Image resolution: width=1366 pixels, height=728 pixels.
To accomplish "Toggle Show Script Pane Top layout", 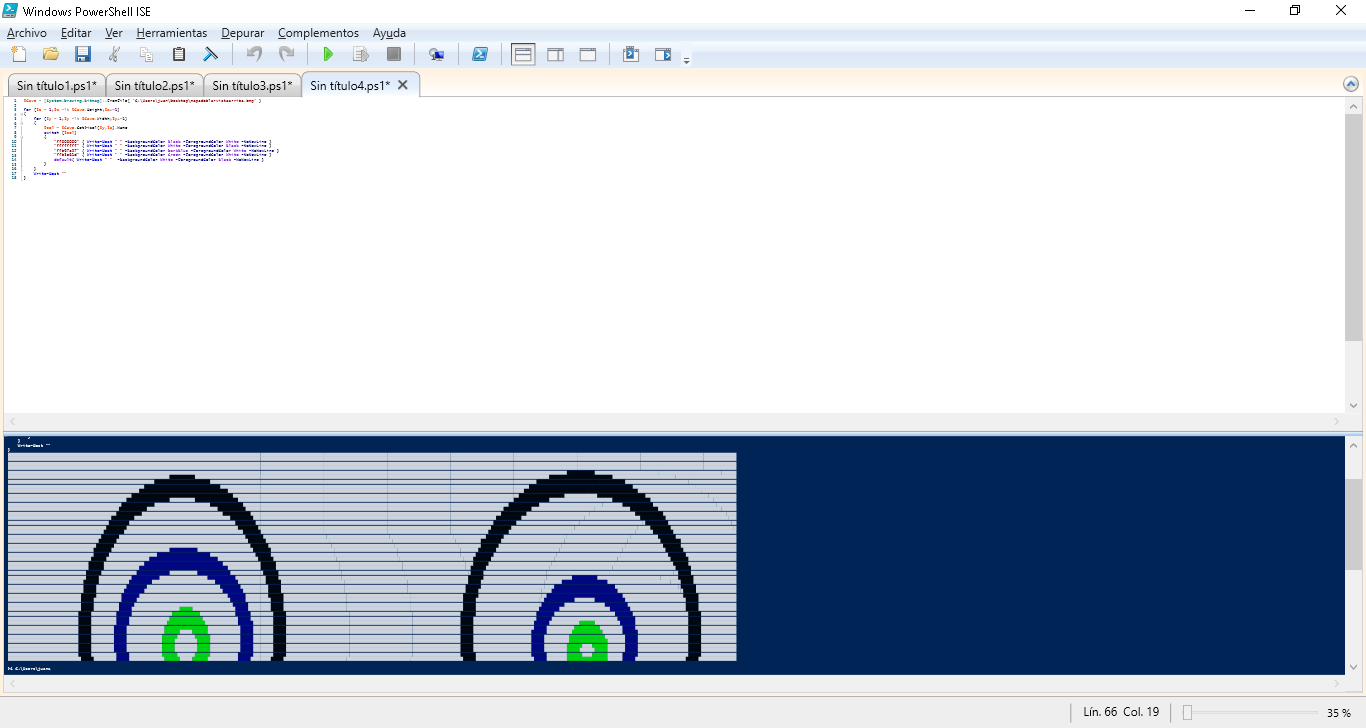I will (523, 54).
